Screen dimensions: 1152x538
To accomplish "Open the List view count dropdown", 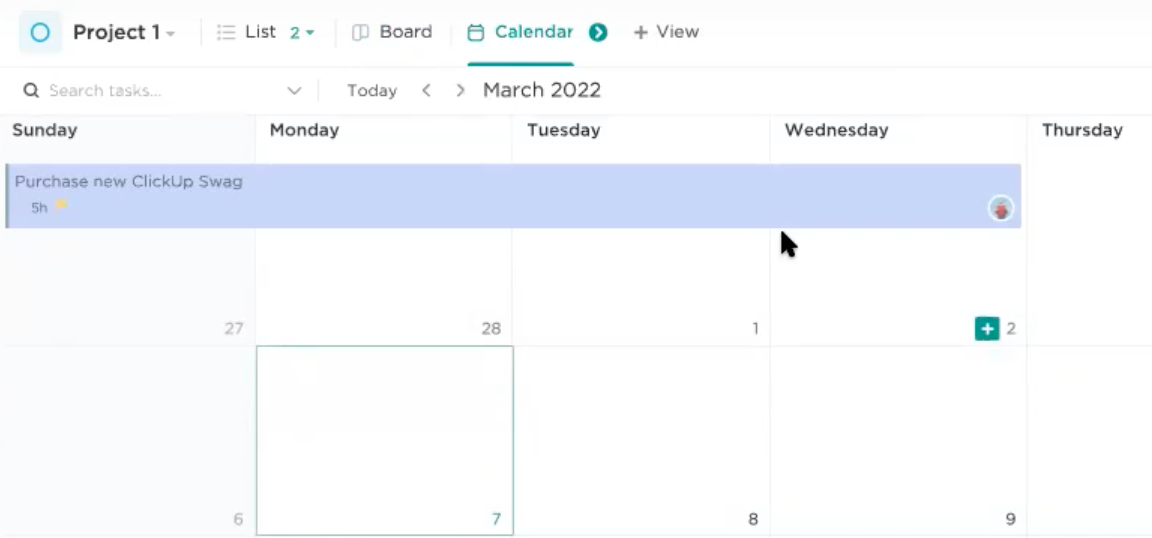I will 302,32.
